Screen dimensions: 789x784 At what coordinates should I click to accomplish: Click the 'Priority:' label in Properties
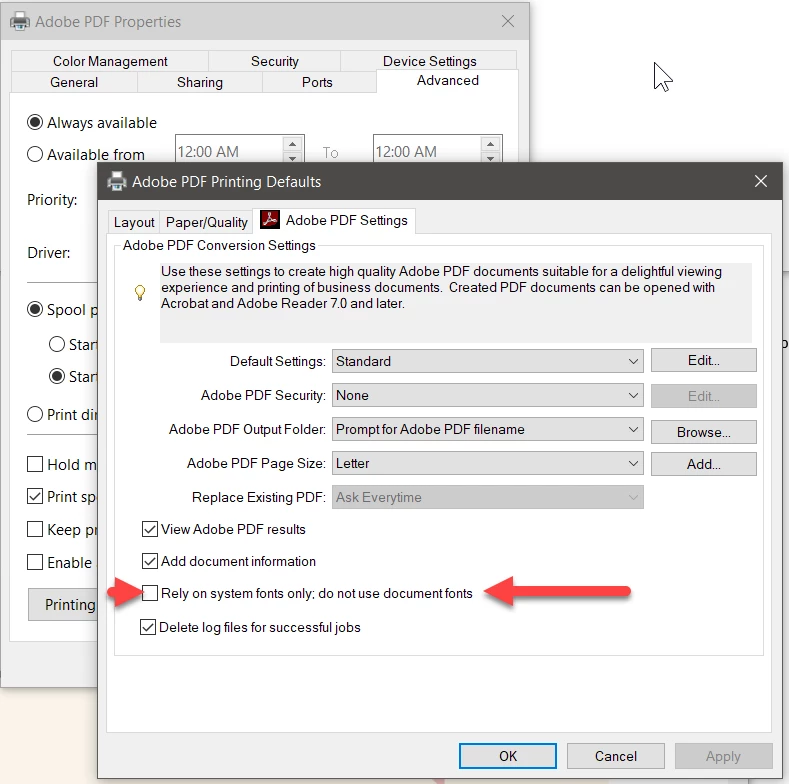[x=52, y=200]
